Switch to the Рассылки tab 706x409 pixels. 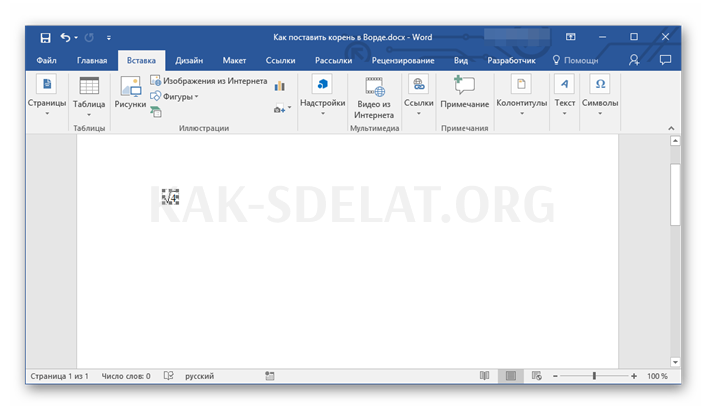[333, 60]
